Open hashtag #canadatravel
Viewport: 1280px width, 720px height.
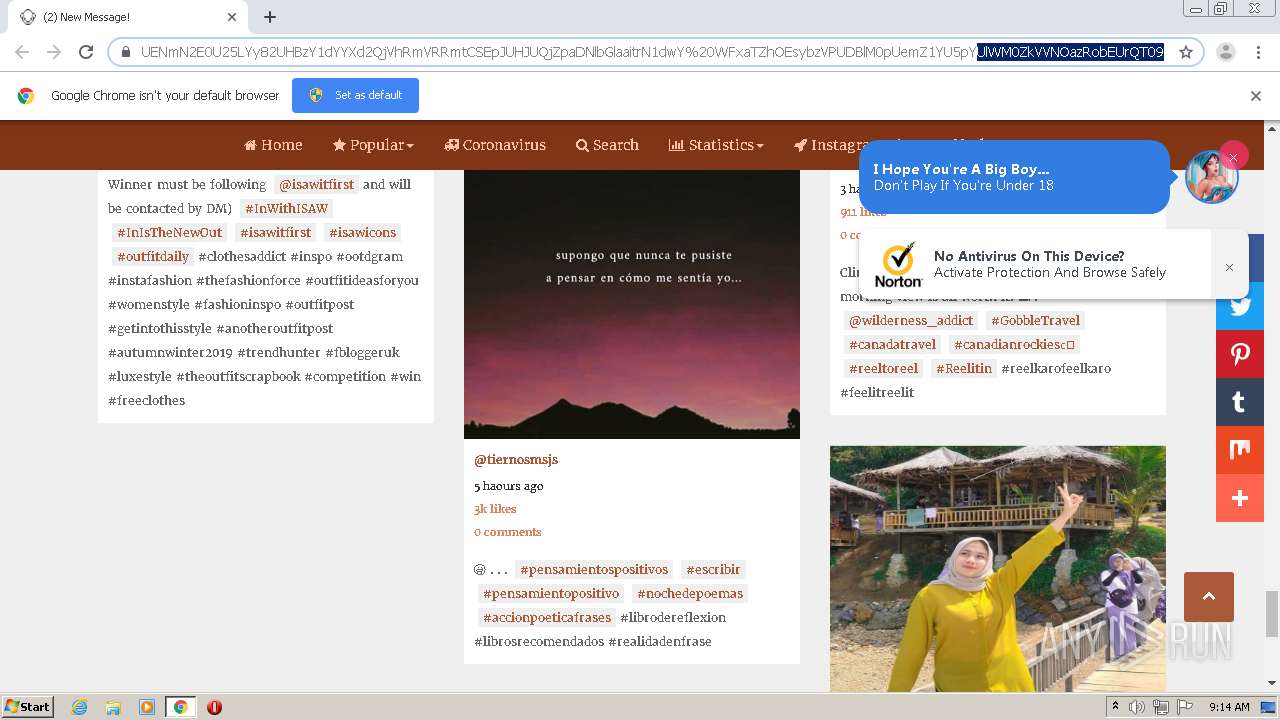click(x=892, y=344)
